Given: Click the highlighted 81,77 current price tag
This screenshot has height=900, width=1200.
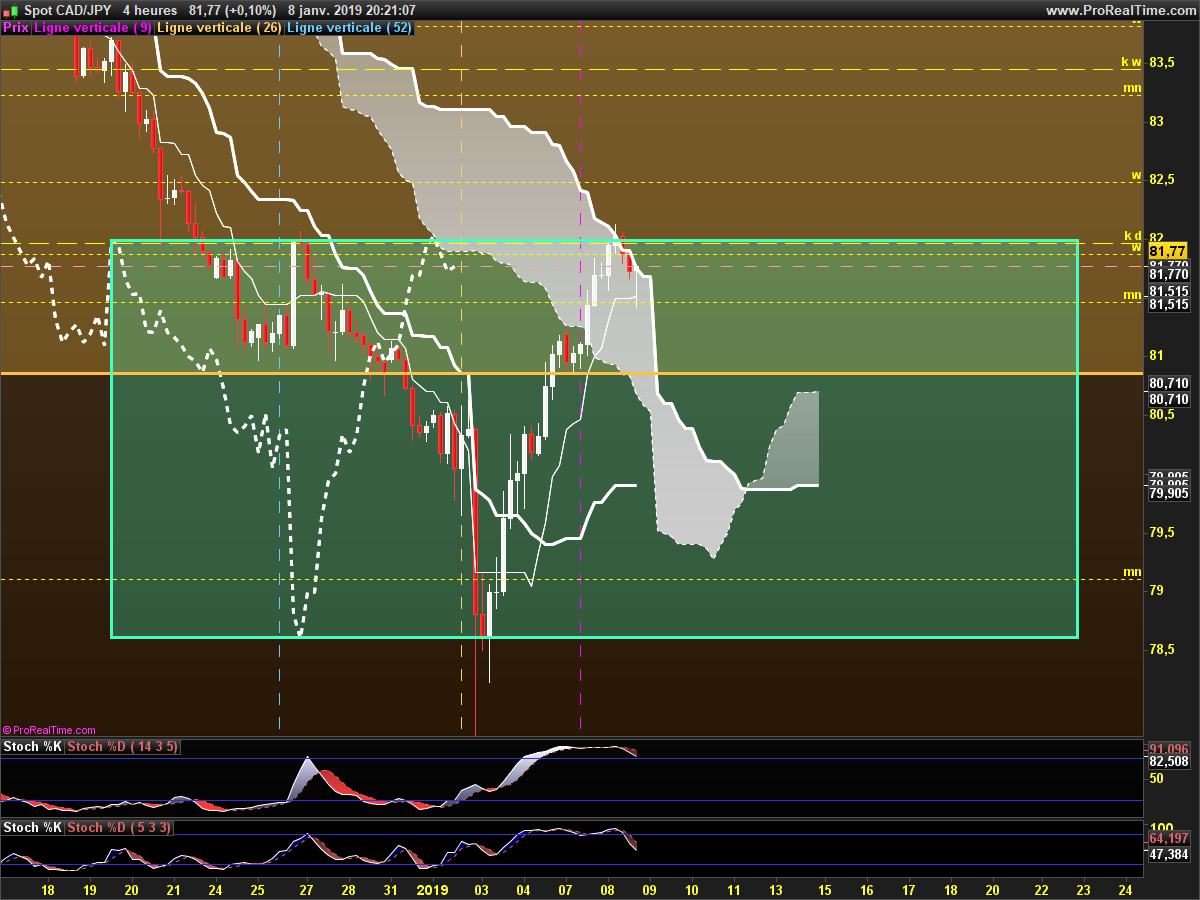Looking at the screenshot, I should 1168,251.
